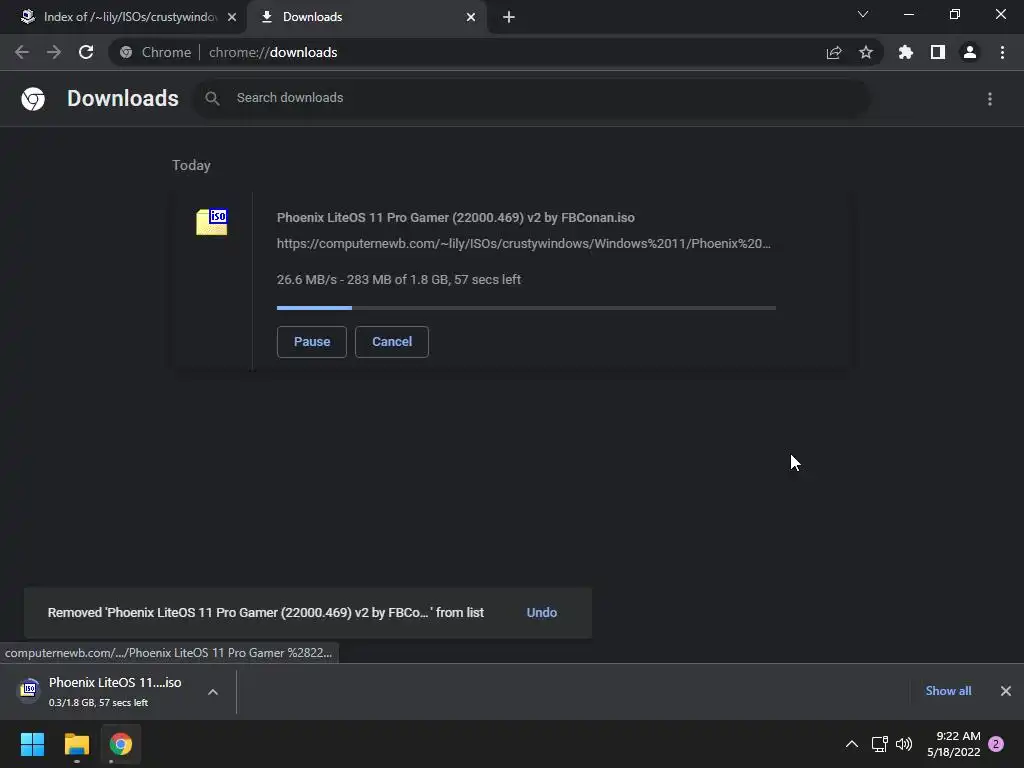Focus the Search downloads field
The height and width of the screenshot is (768, 1024).
(532, 98)
